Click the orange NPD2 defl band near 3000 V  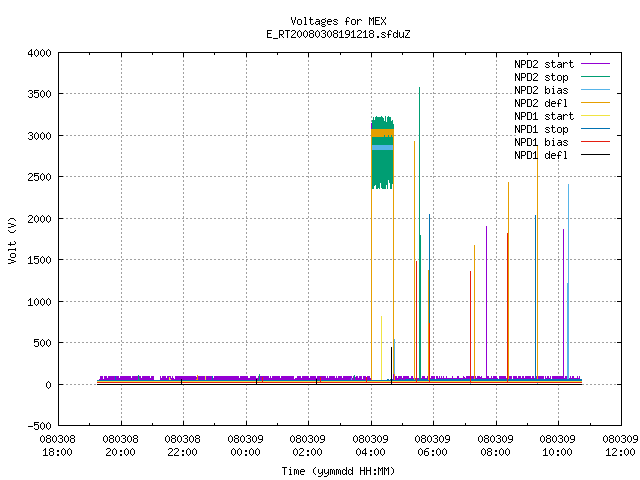click(382, 133)
